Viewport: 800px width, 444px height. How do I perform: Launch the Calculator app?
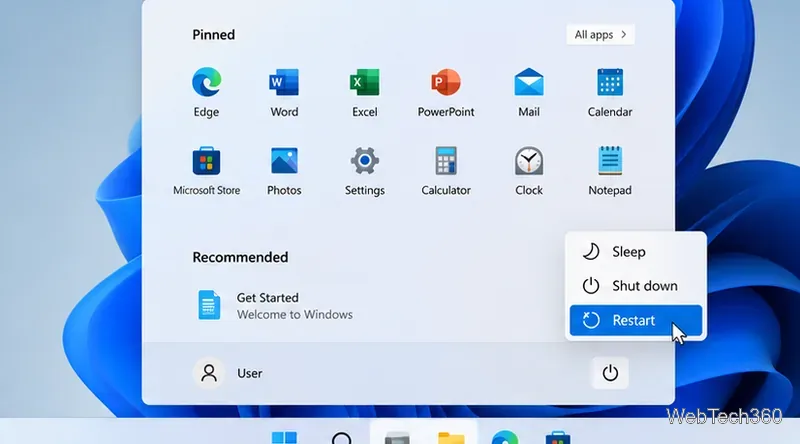pyautogui.click(x=445, y=171)
